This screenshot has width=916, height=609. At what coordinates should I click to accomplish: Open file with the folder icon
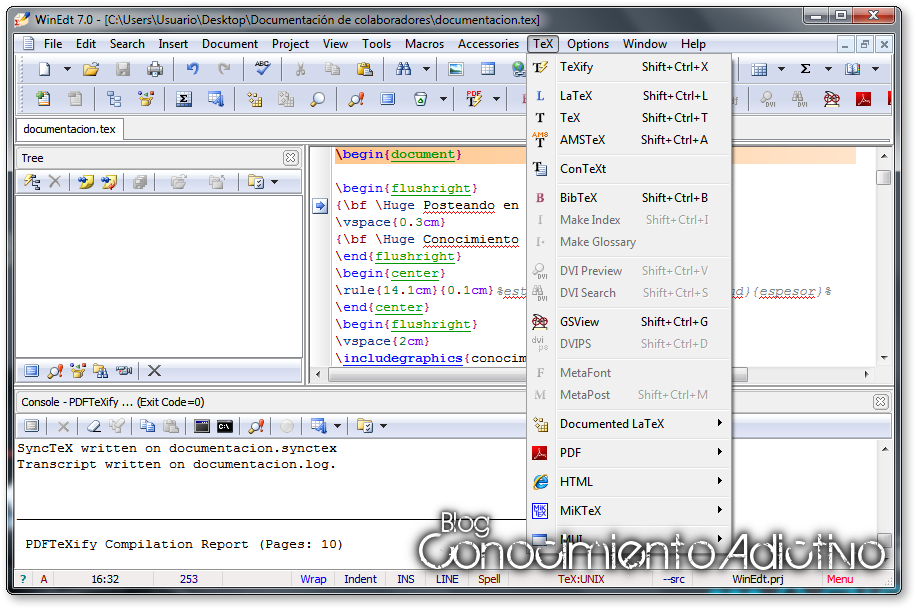tap(91, 69)
